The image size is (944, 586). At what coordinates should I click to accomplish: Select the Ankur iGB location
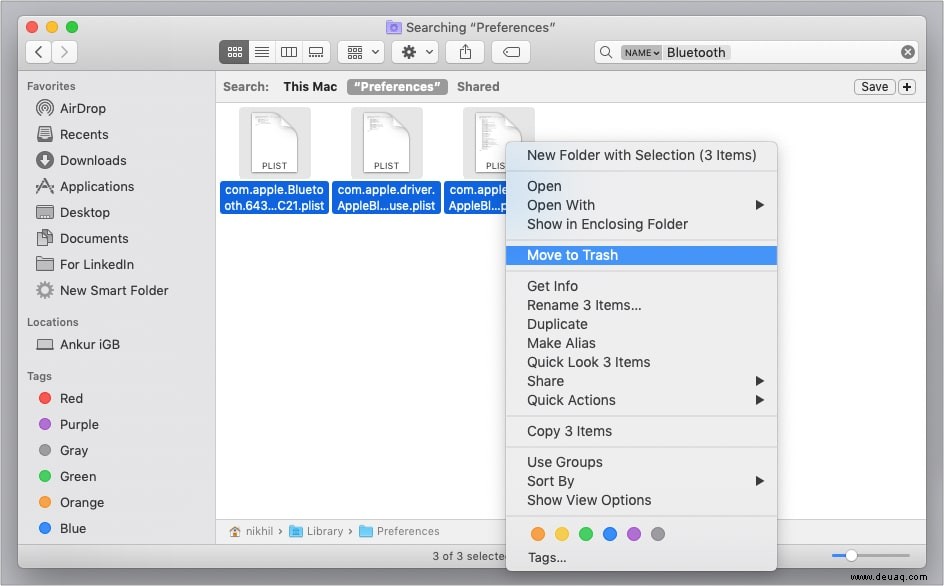[x=78, y=344]
